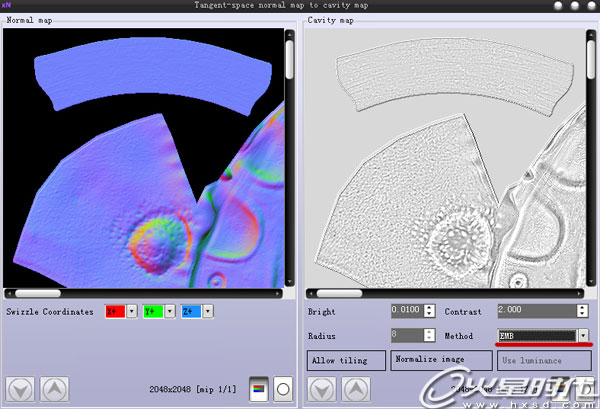Click the green Y+ swizzle color box
This screenshot has height=409, width=600.
click(153, 311)
